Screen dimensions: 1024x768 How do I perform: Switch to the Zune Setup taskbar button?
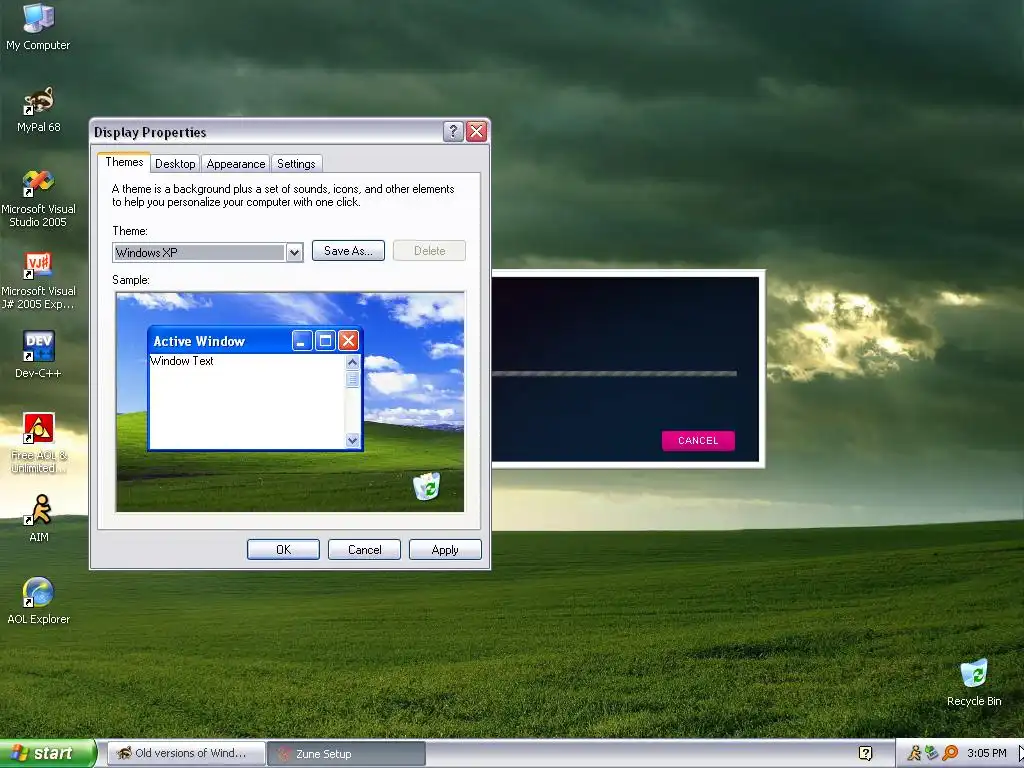click(346, 754)
